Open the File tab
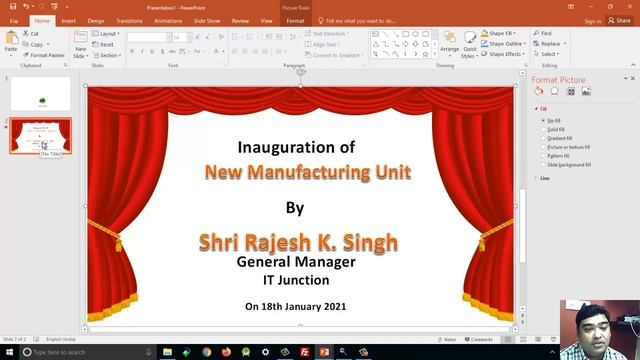Screen dimensions: 640x360 [x=14, y=21]
